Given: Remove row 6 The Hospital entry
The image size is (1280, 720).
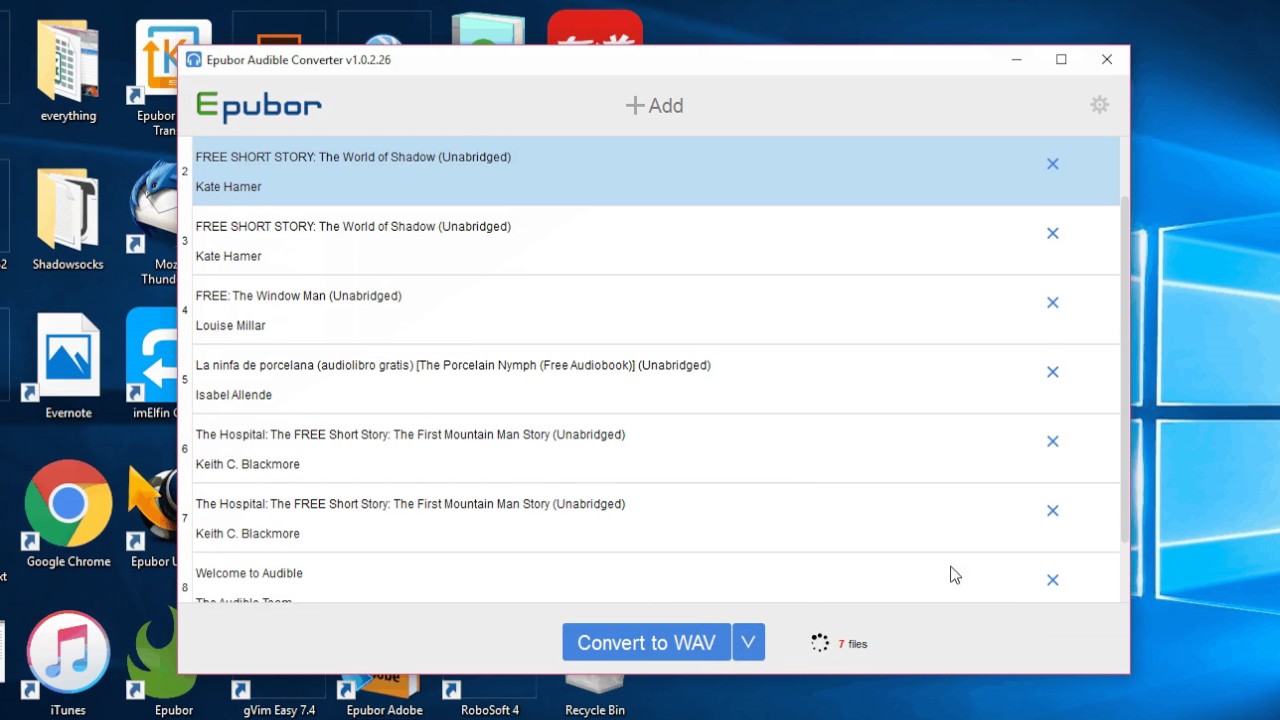Looking at the screenshot, I should 1052,441.
